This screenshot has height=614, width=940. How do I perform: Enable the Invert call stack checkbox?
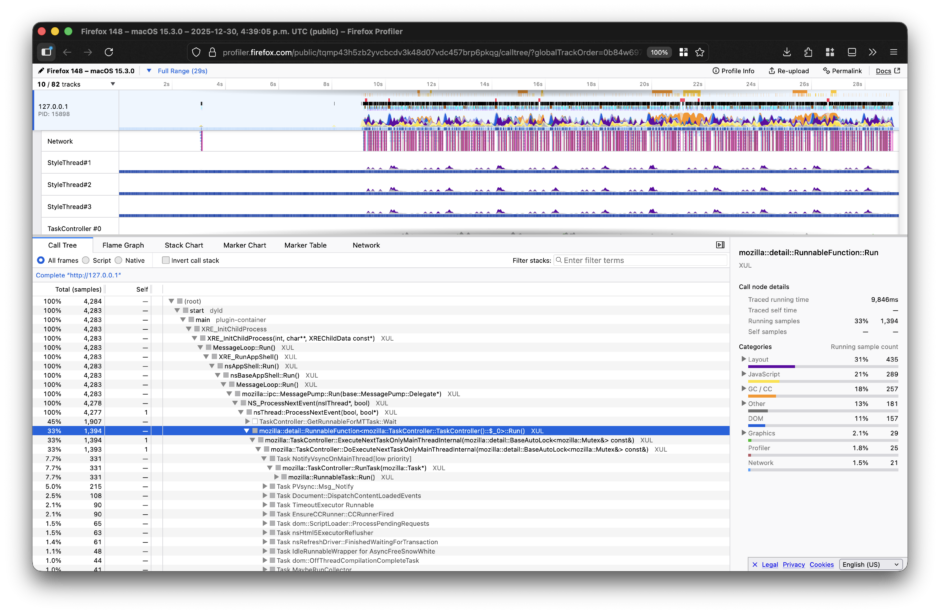pyautogui.click(x=166, y=260)
